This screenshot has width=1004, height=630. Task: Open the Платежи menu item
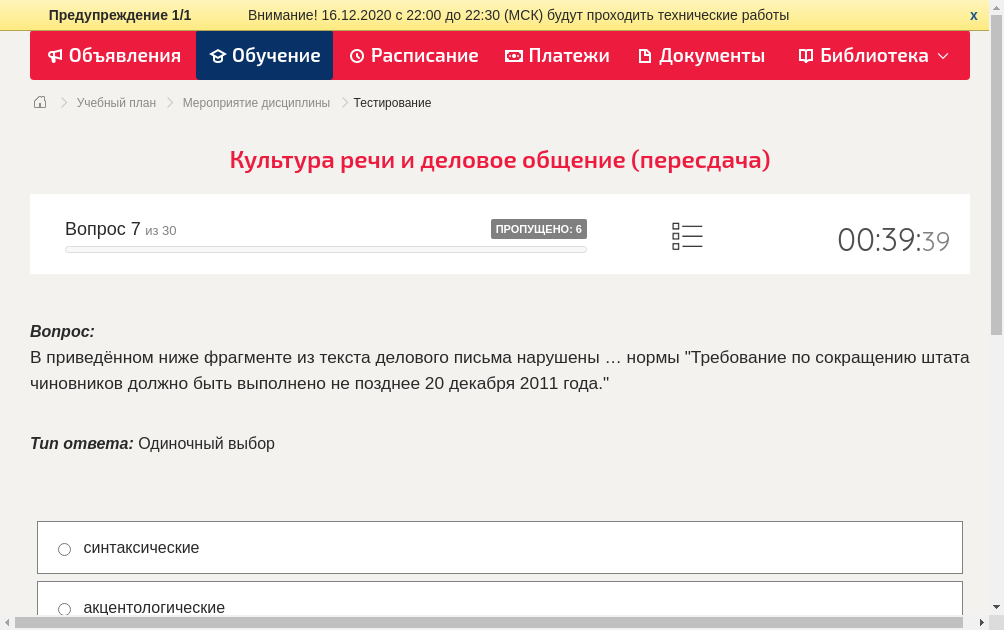(557, 56)
